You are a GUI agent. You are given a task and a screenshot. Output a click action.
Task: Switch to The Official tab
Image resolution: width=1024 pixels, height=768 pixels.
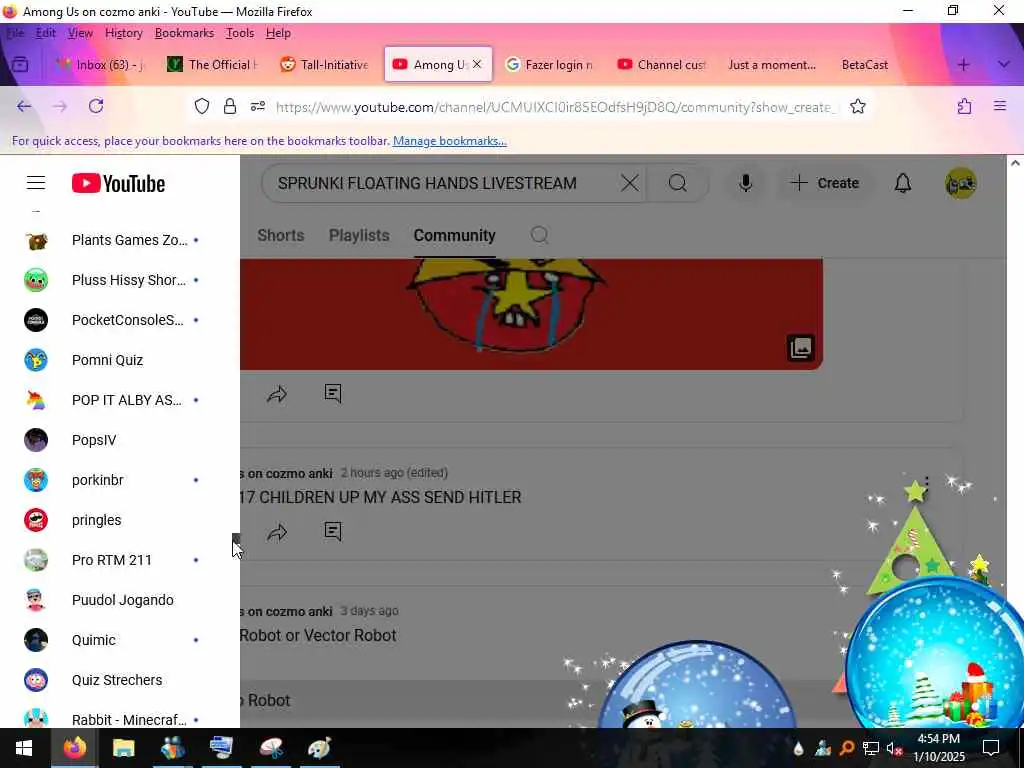coord(212,64)
